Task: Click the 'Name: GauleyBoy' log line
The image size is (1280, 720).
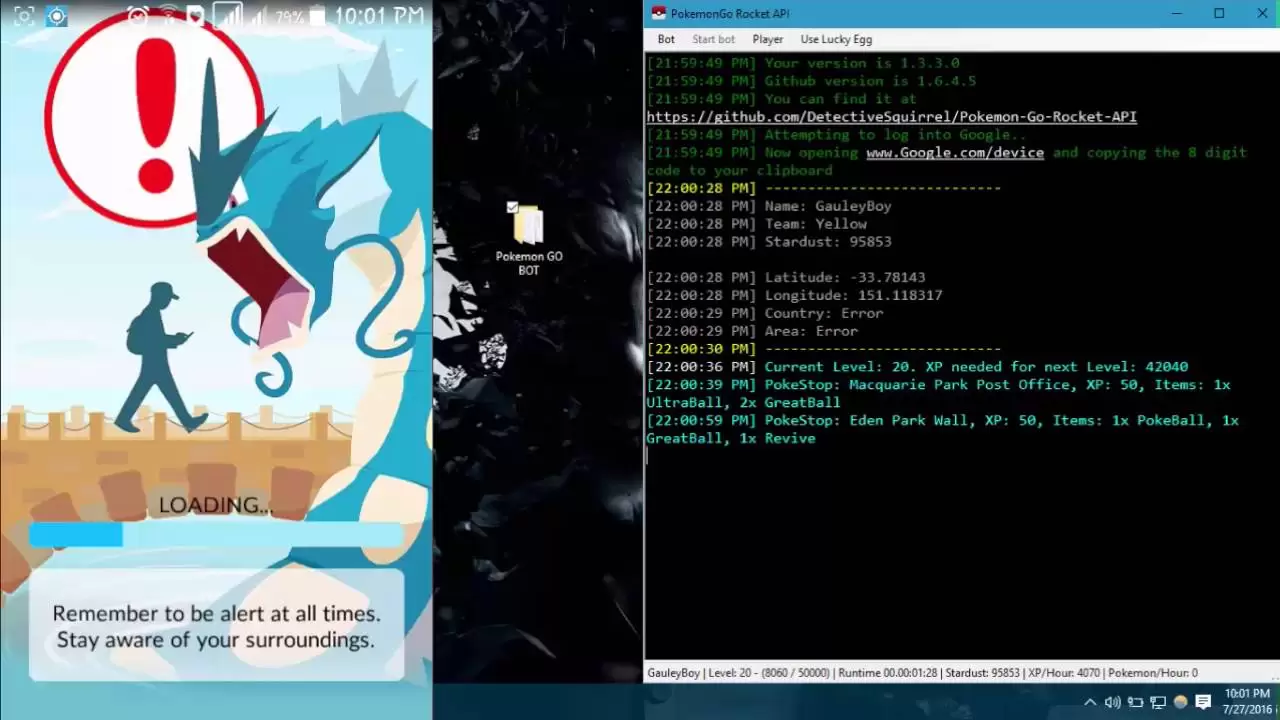Action: pos(769,206)
